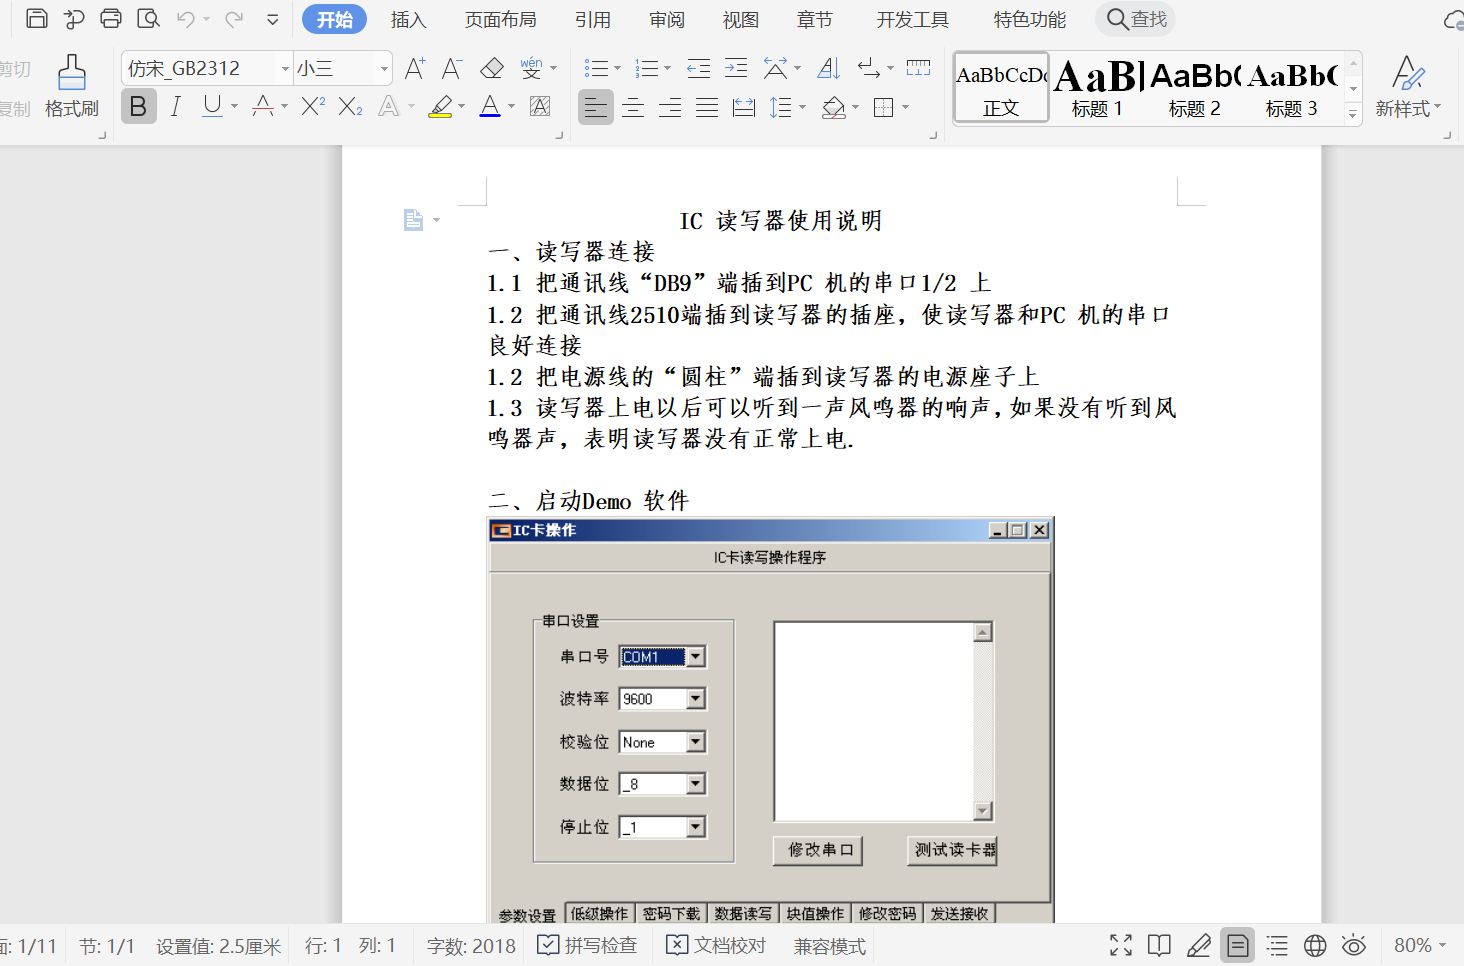This screenshot has height=966, width=1464.
Task: Switch to the 插入 (Insert) tab
Action: tap(408, 20)
